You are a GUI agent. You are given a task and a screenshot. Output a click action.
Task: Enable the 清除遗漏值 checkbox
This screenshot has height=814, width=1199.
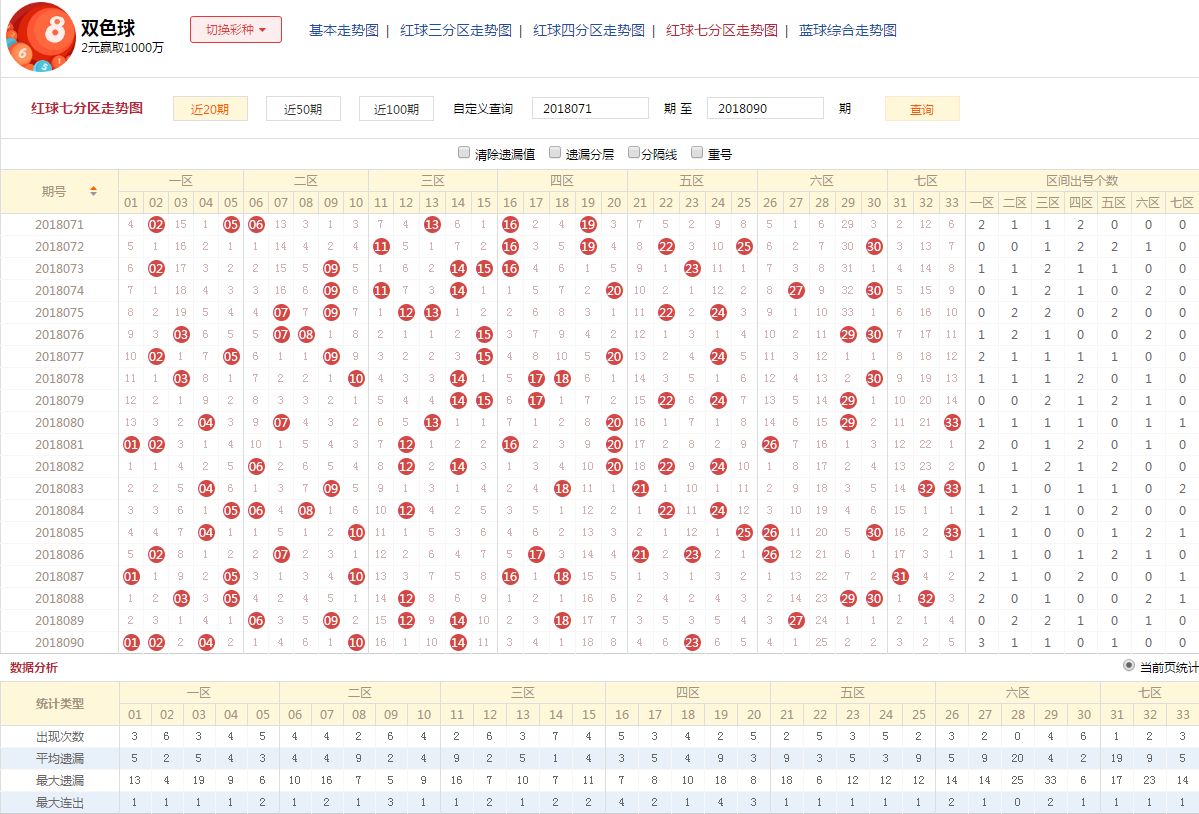[x=463, y=152]
